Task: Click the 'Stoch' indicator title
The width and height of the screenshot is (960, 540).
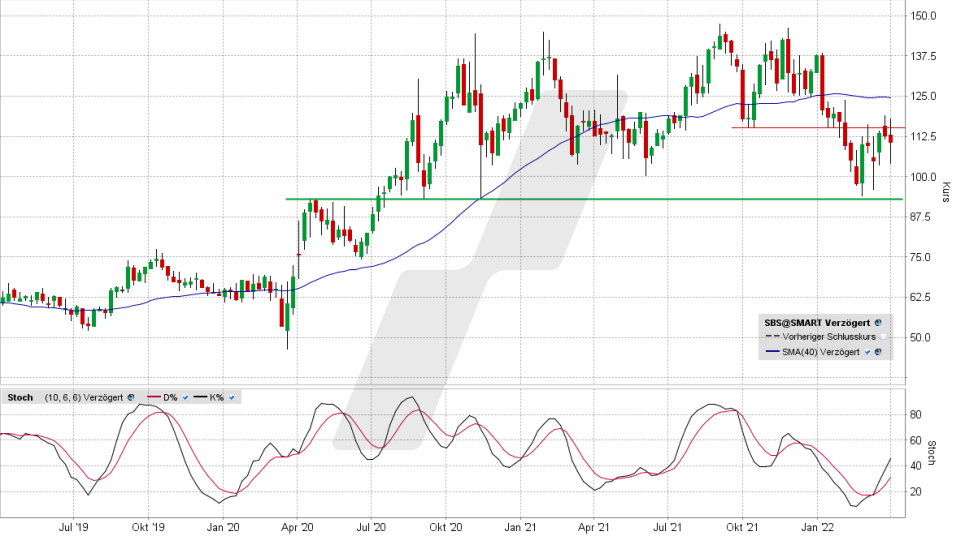Action: click(x=20, y=397)
